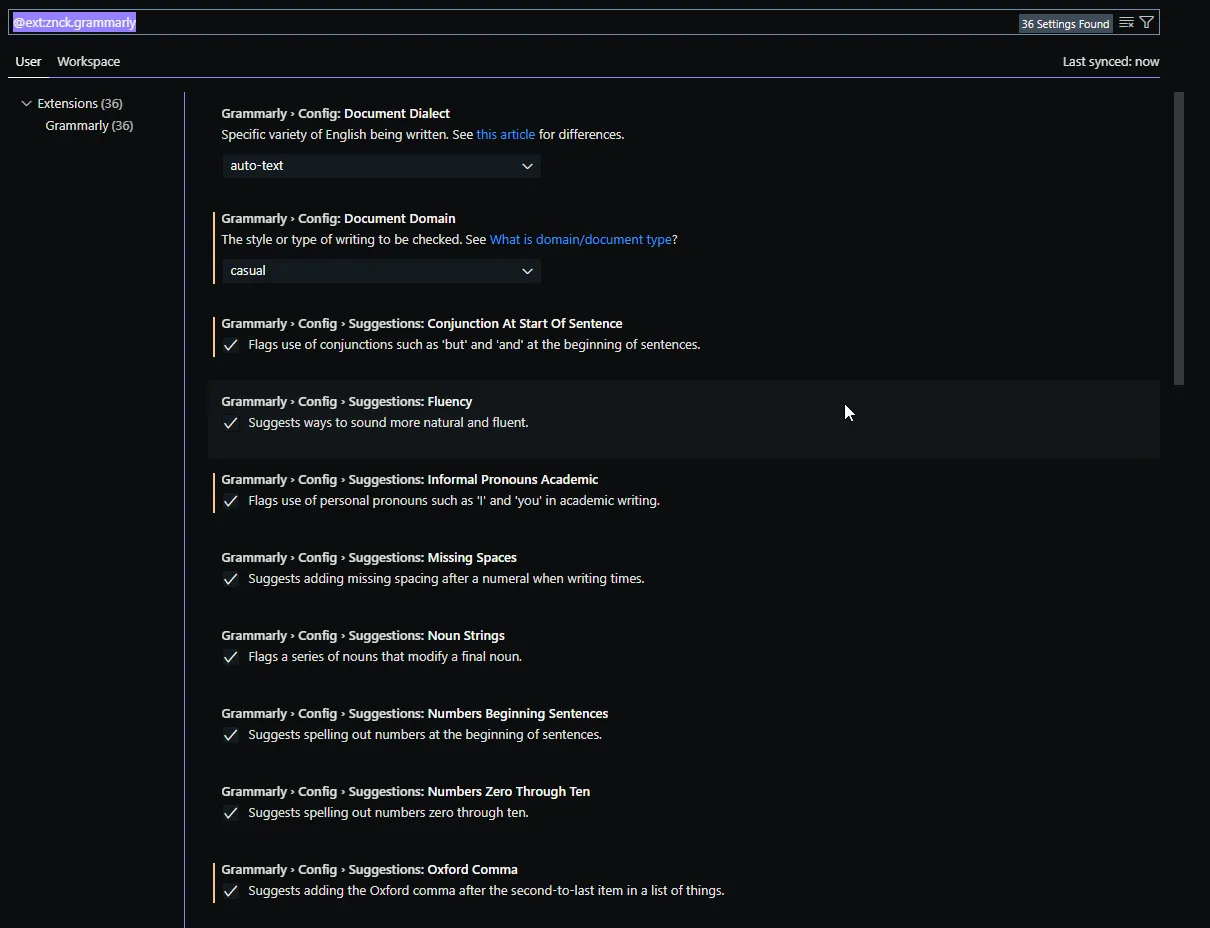Open 'What is domain/document type' link

(580, 239)
